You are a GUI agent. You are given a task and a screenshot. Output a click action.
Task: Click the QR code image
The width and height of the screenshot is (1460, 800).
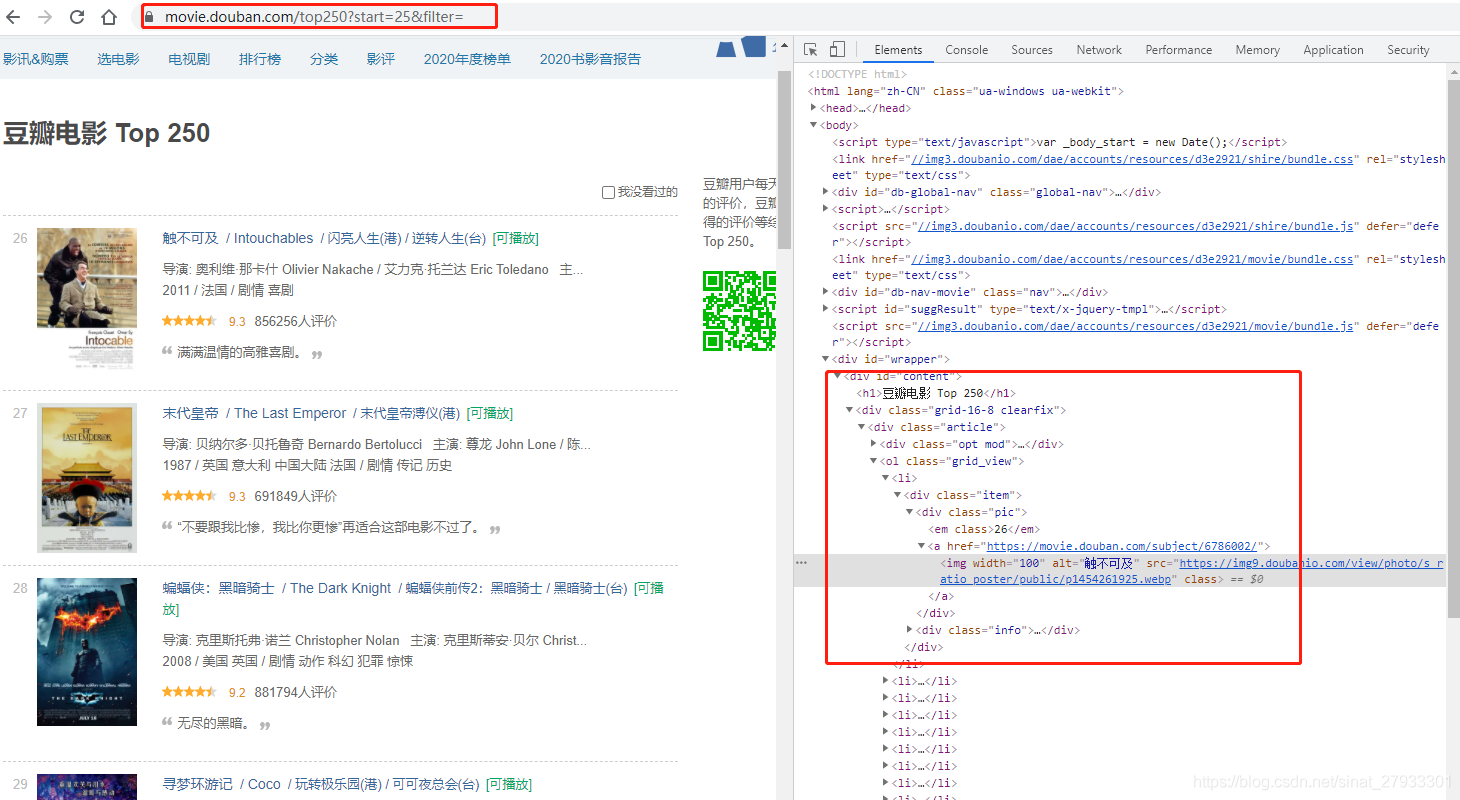[x=739, y=311]
